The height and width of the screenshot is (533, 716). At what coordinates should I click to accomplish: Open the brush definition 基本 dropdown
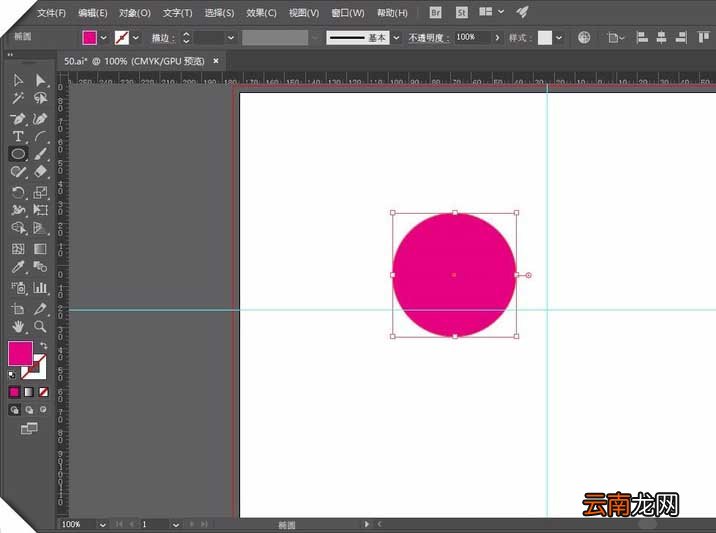(396, 37)
